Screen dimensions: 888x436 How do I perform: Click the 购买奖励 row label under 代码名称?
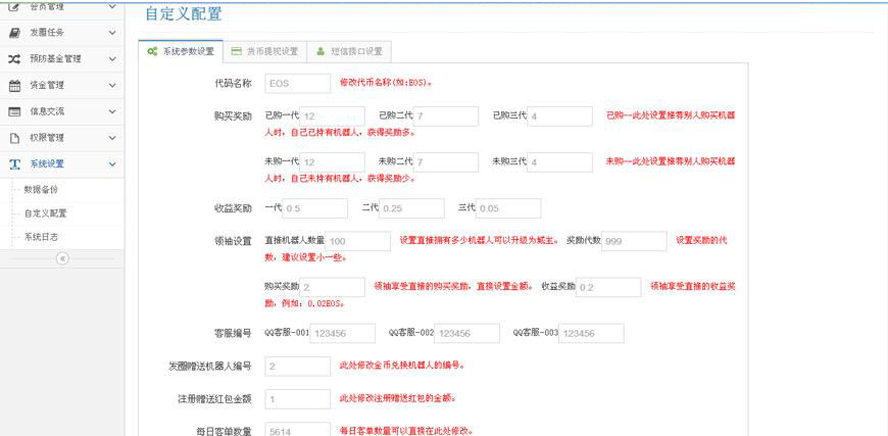[234, 117]
